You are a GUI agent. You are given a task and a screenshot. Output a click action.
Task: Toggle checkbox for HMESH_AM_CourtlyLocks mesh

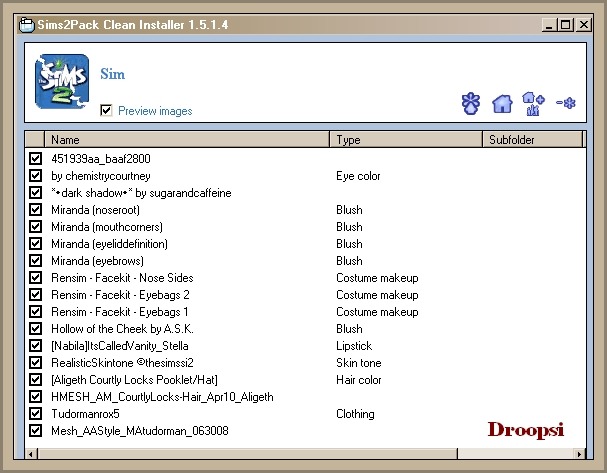point(36,397)
